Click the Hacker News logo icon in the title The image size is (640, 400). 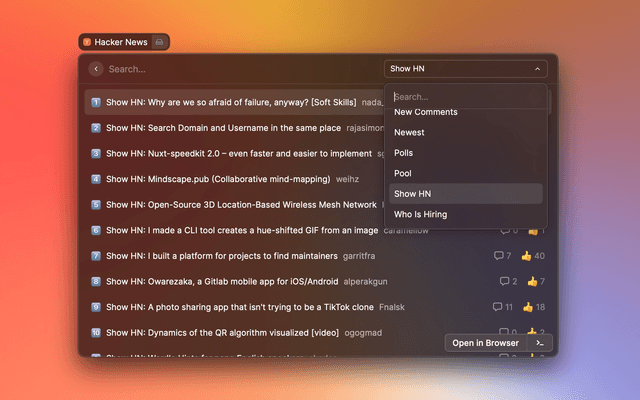click(x=87, y=43)
